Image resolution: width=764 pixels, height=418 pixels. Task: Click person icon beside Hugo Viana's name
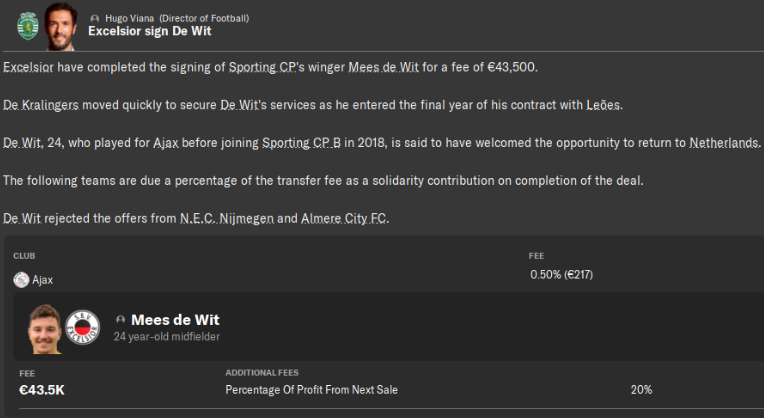click(x=94, y=18)
